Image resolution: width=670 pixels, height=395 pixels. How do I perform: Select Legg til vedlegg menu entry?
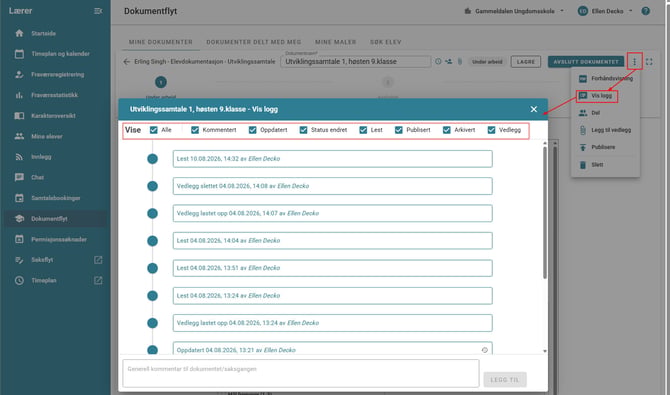[x=605, y=130]
